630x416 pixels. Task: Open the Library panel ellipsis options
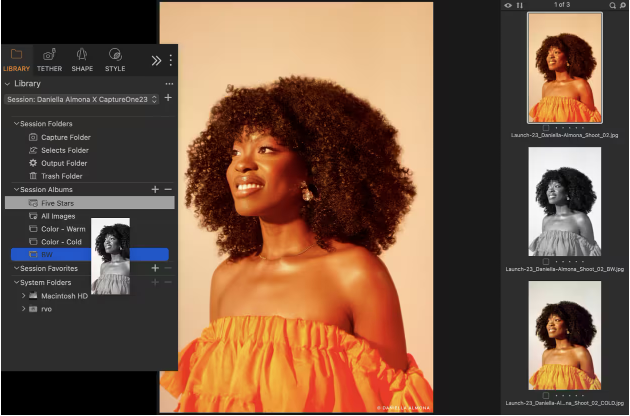point(168,84)
